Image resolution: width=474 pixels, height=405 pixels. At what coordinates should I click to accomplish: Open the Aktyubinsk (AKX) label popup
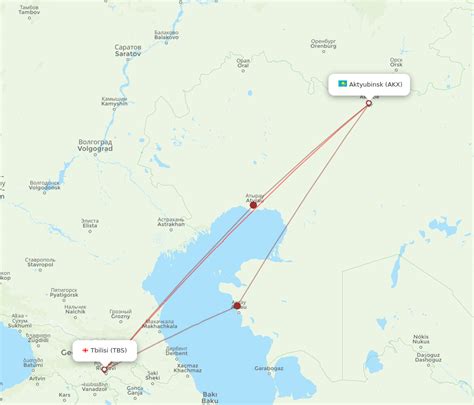coord(369,85)
